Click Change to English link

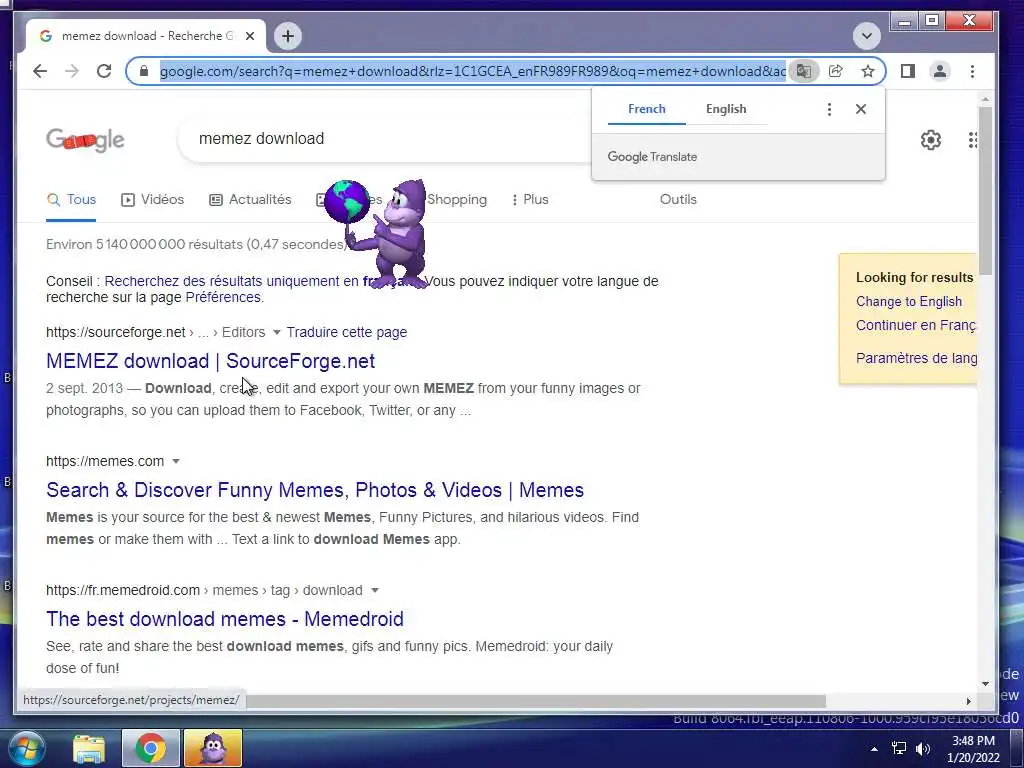(908, 302)
